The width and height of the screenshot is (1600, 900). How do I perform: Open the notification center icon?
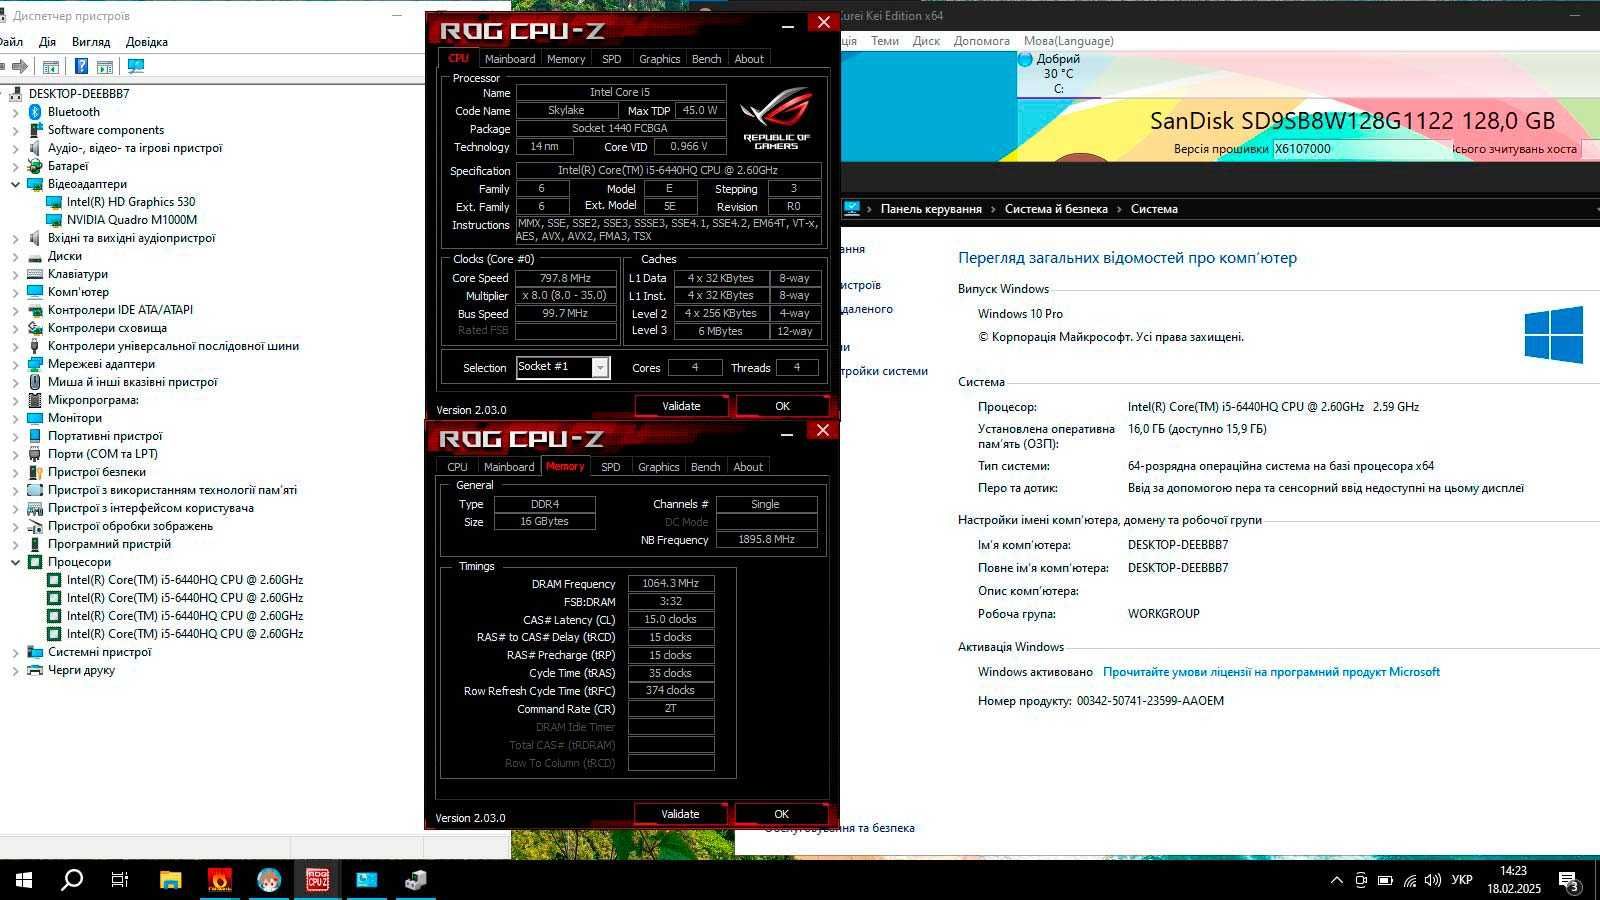[x=1568, y=880]
